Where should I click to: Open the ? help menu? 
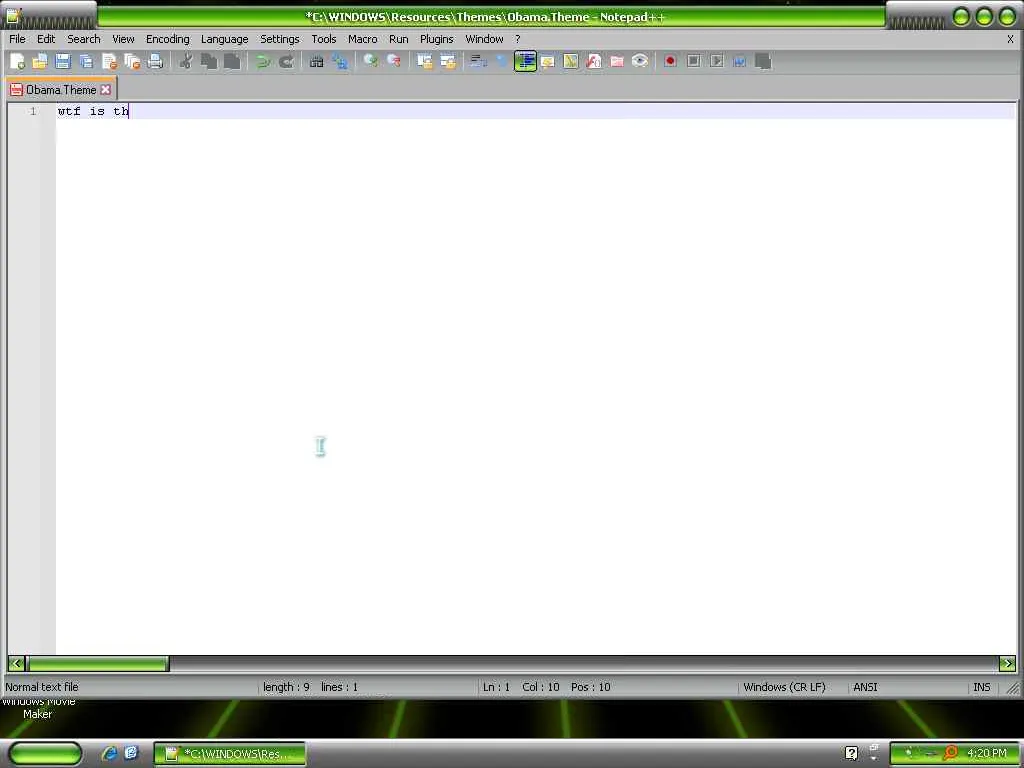(x=518, y=39)
